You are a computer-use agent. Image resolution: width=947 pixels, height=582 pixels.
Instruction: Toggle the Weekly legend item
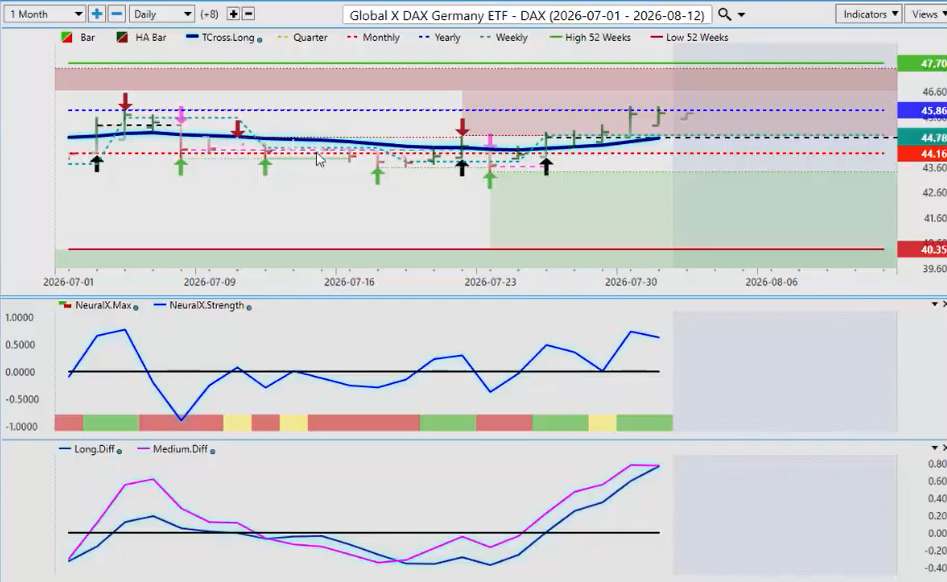(x=504, y=37)
